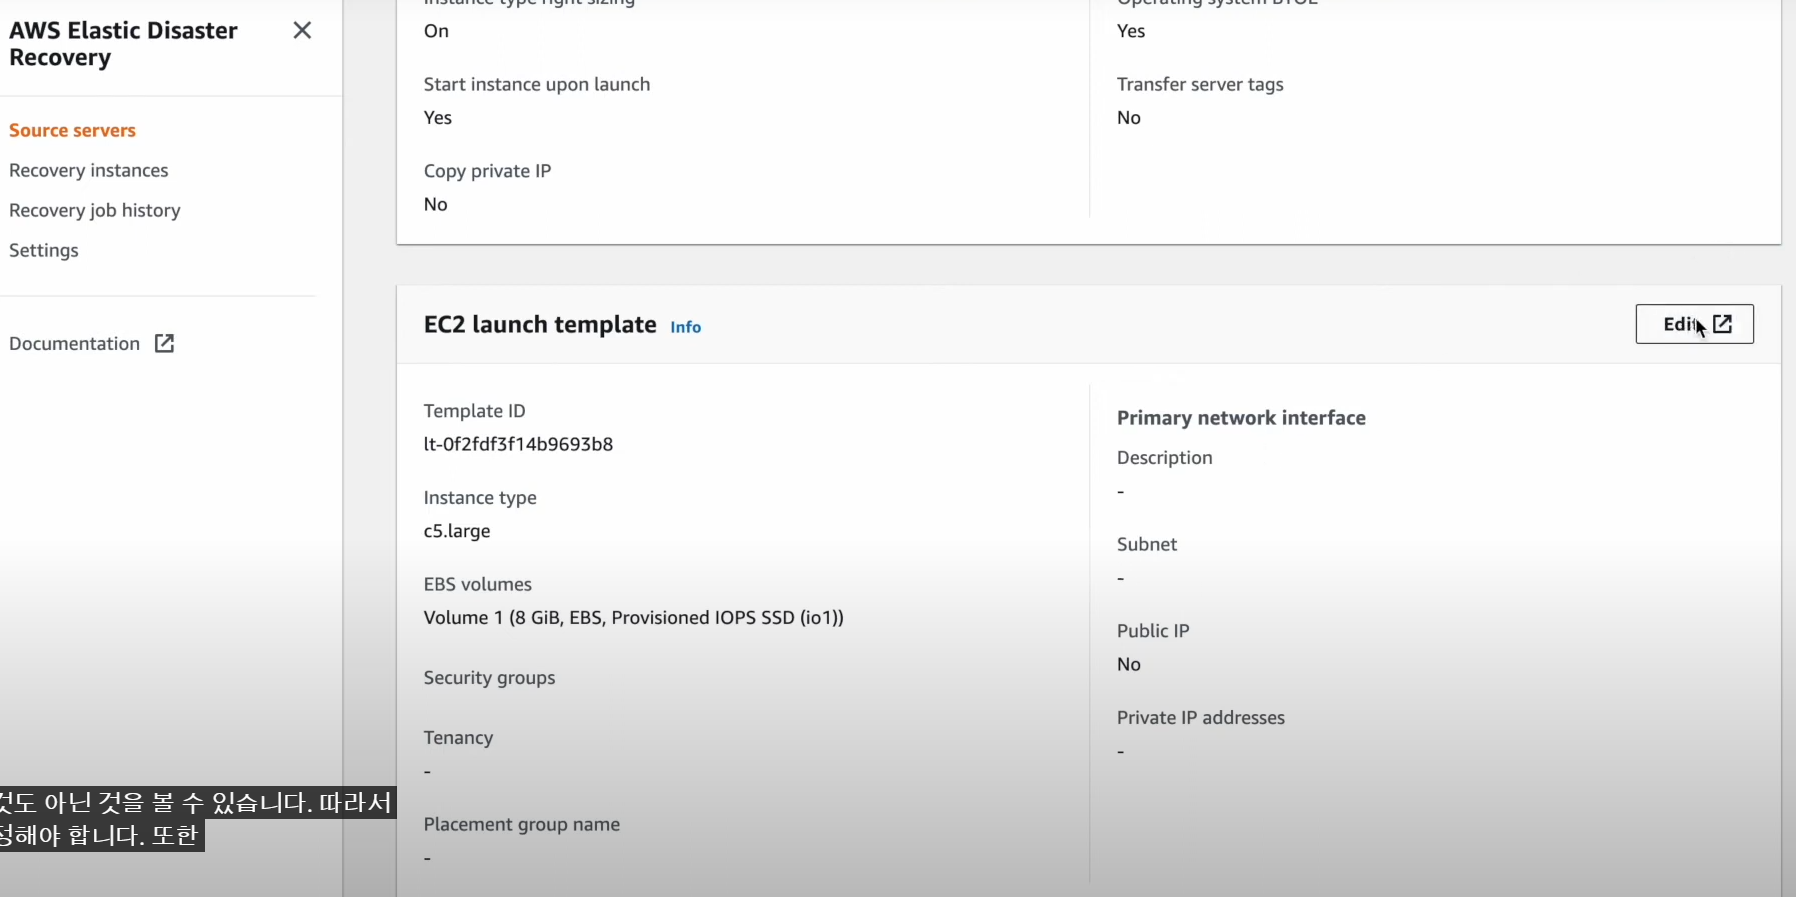Click the Tenancy label
1796x897 pixels.
458,738
